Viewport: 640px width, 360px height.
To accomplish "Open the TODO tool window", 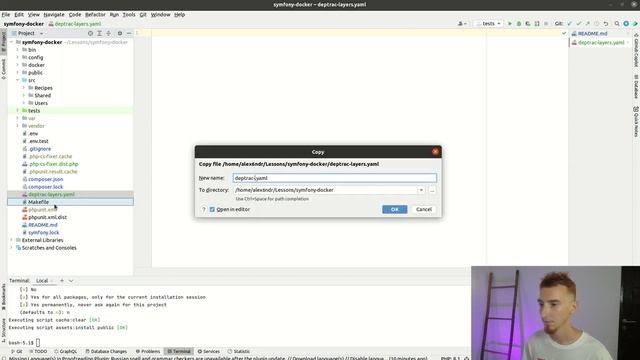I will pos(38,351).
